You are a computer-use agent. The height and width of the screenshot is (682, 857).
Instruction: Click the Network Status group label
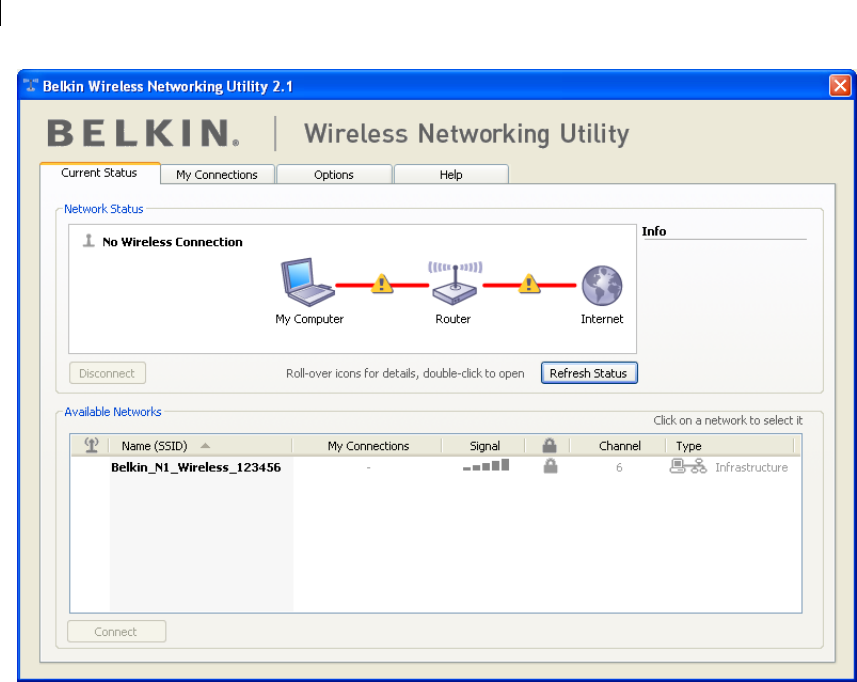pyautogui.click(x=103, y=209)
